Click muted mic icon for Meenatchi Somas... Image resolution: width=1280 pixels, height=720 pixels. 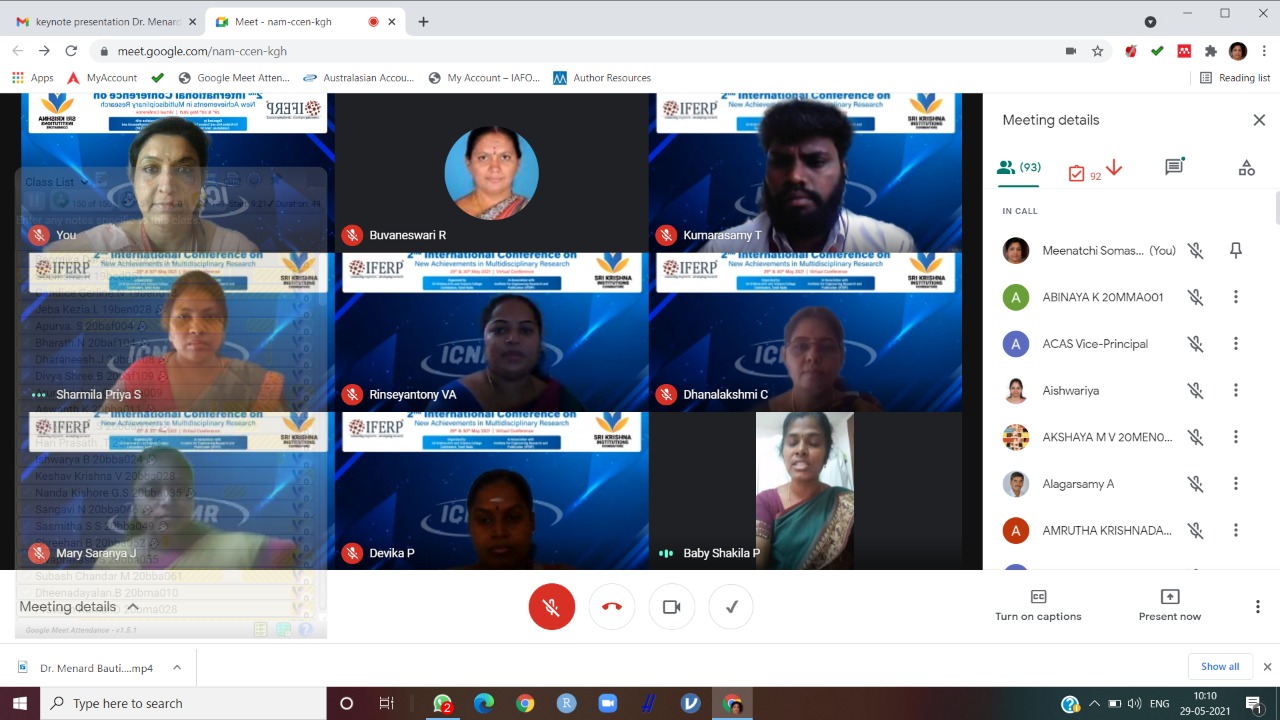pos(1194,250)
